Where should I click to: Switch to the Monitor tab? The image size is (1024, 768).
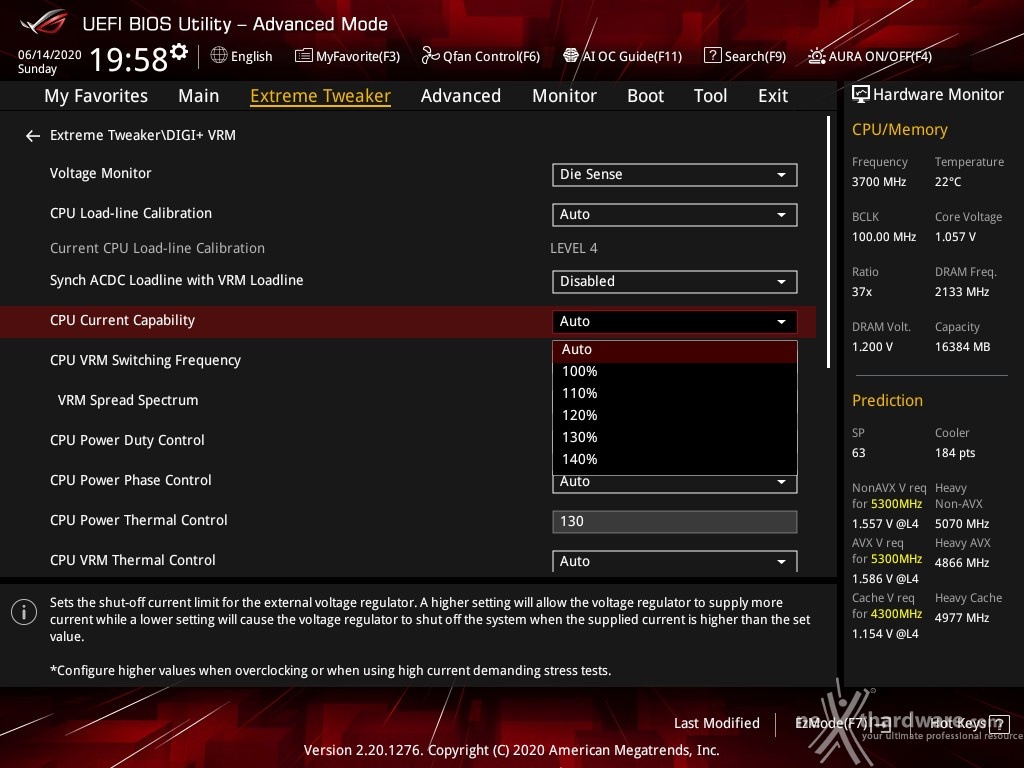pos(564,96)
